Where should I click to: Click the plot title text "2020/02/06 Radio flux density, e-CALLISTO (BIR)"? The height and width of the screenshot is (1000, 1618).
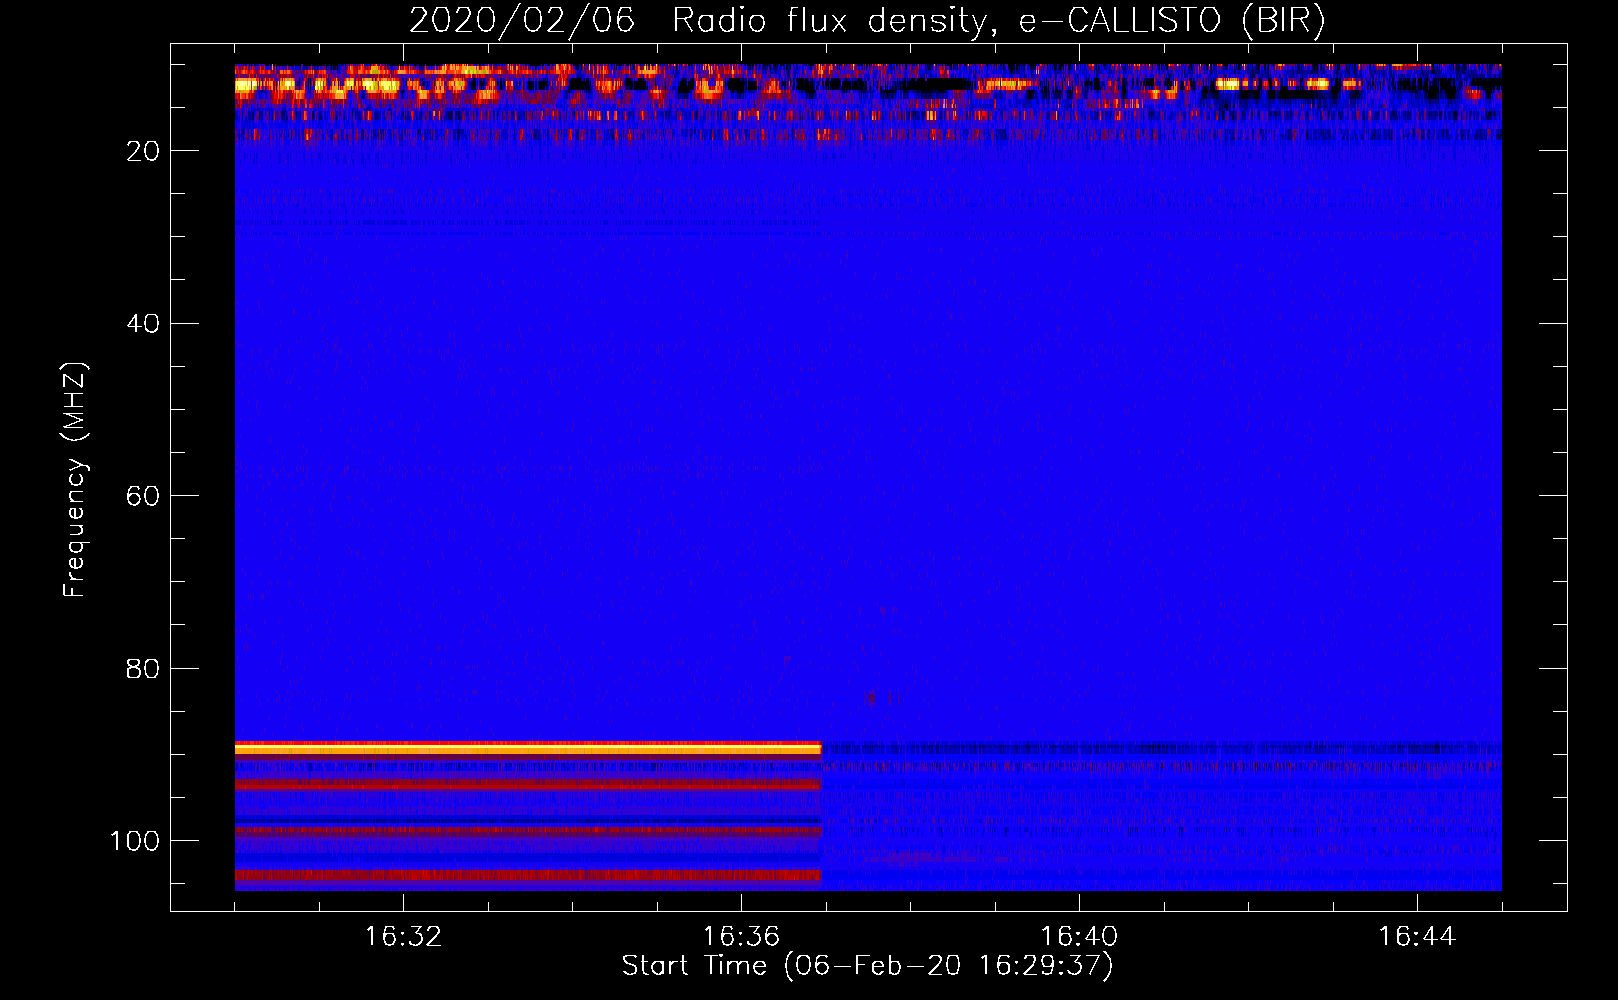pos(867,21)
